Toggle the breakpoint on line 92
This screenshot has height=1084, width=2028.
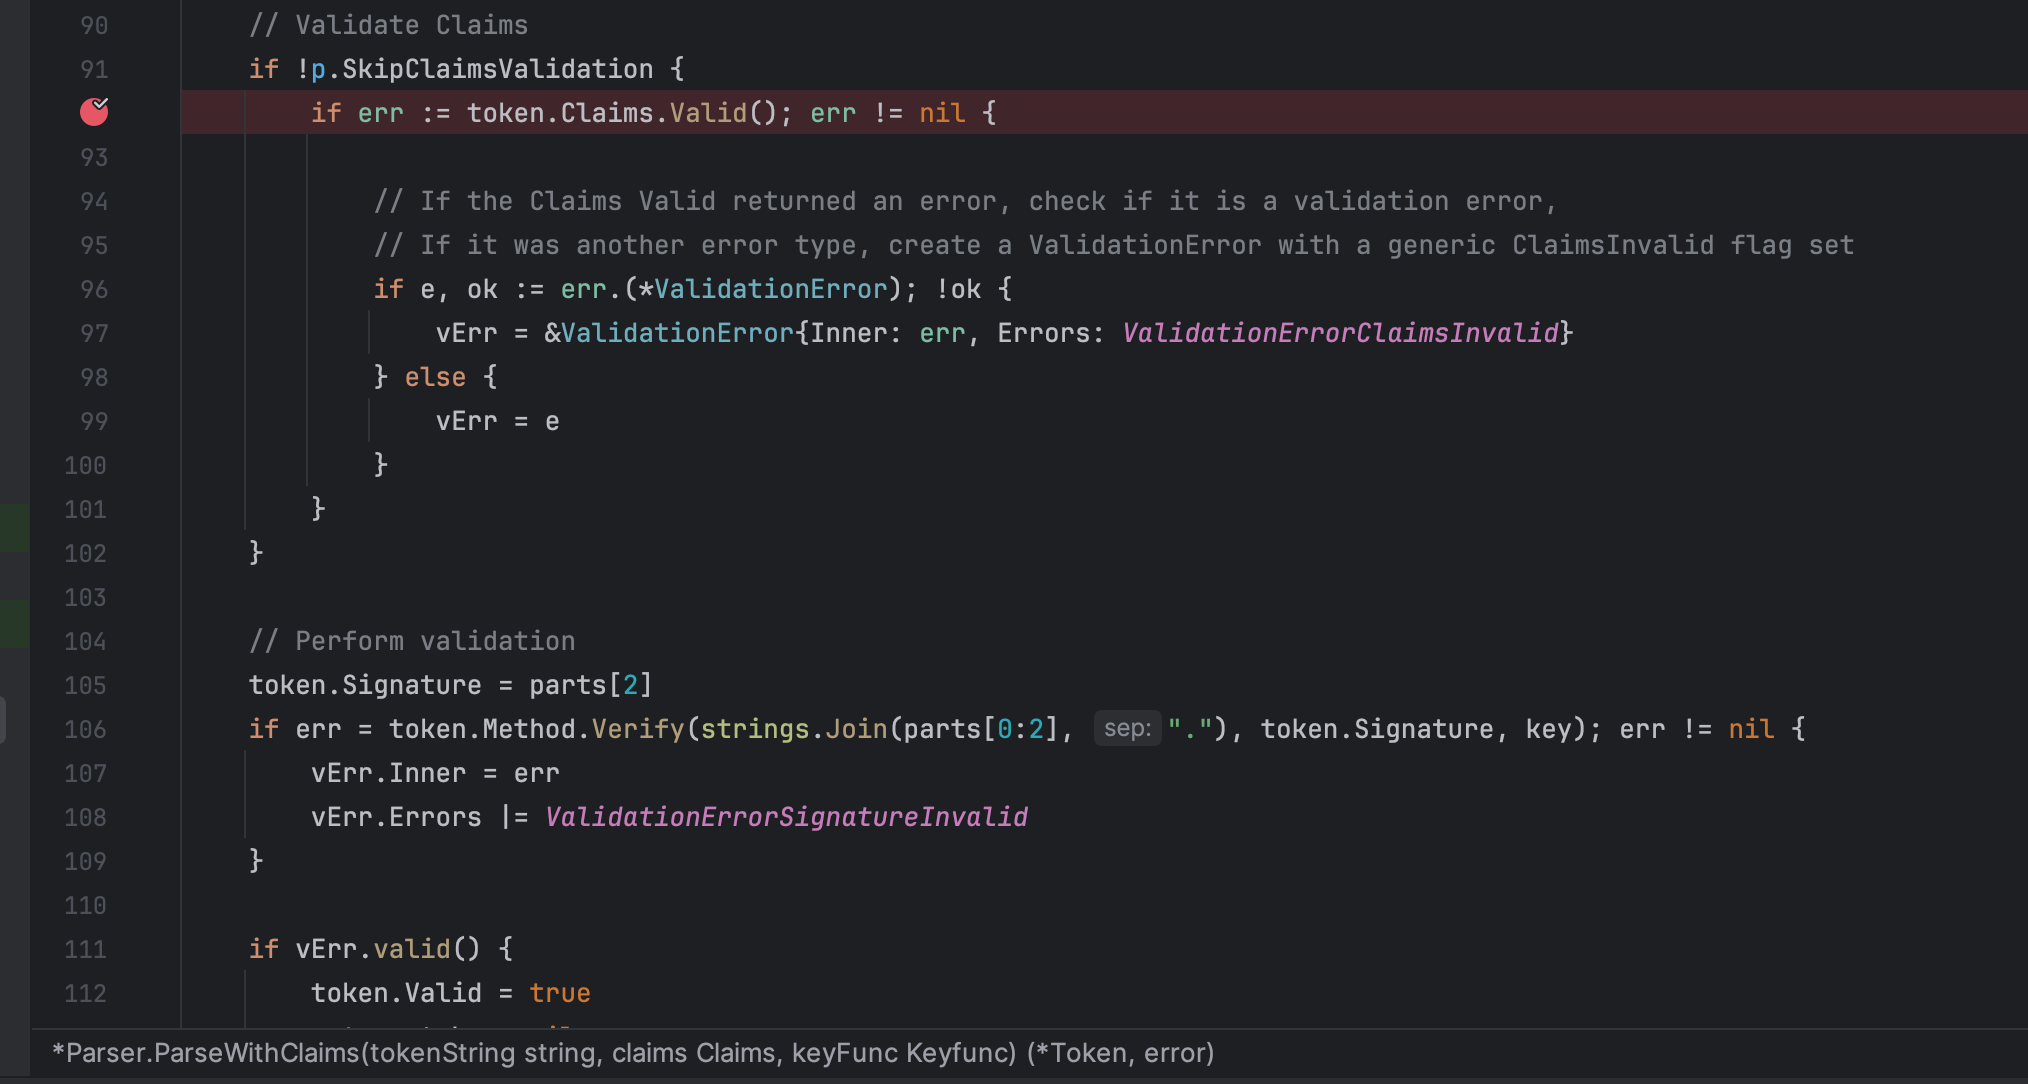point(94,112)
